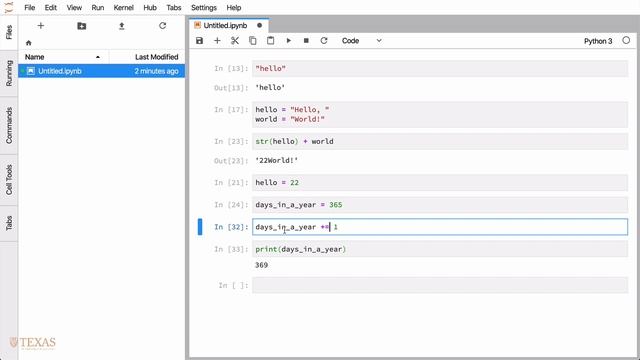The height and width of the screenshot is (360, 640).
Task: Click the hello = 22 cell
Action: pyautogui.click(x=440, y=182)
